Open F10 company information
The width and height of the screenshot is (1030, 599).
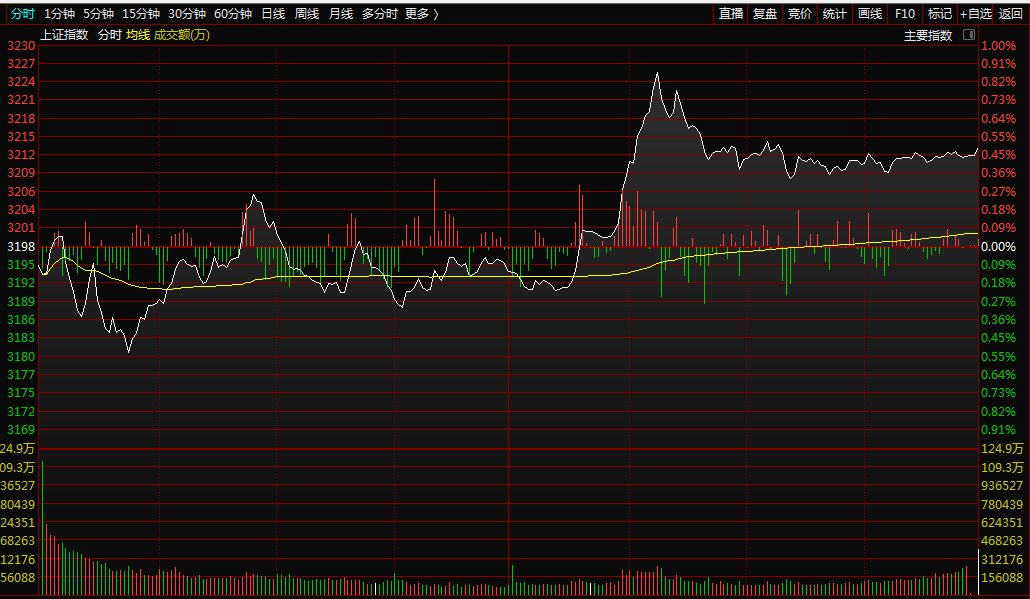point(904,14)
